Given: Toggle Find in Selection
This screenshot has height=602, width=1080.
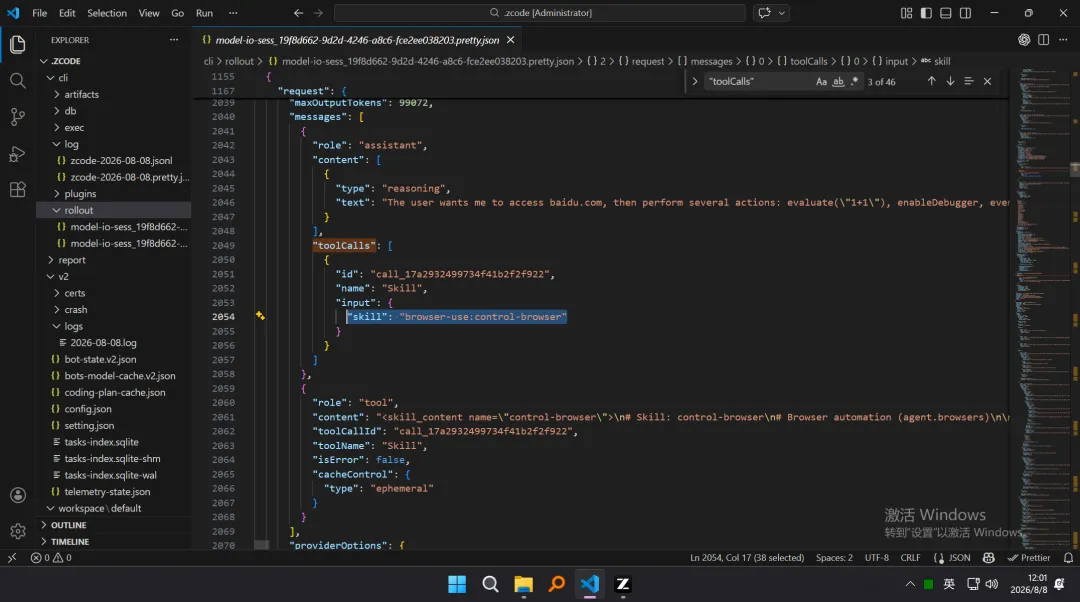Looking at the screenshot, I should (x=968, y=81).
